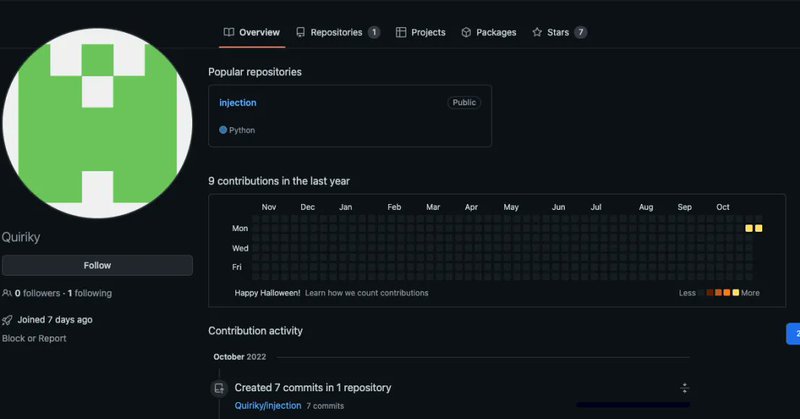Click the Packages cube icon

click(466, 32)
